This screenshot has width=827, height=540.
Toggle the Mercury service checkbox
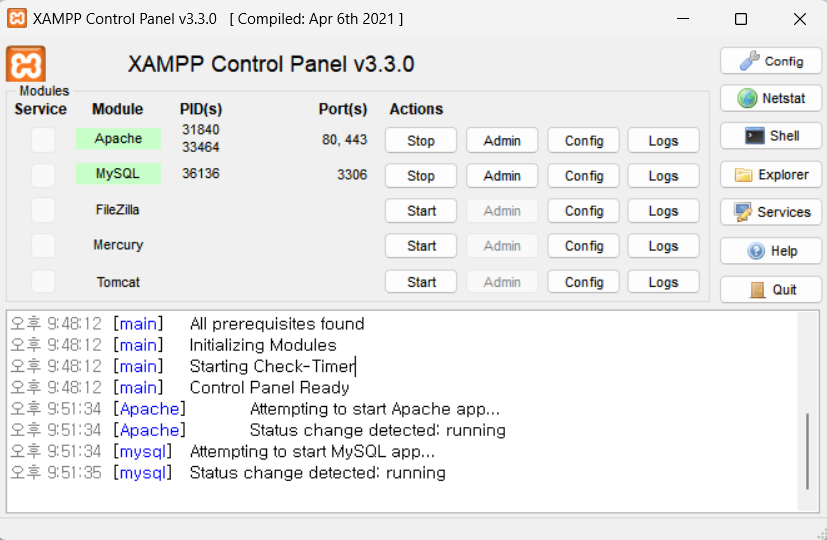(x=43, y=245)
